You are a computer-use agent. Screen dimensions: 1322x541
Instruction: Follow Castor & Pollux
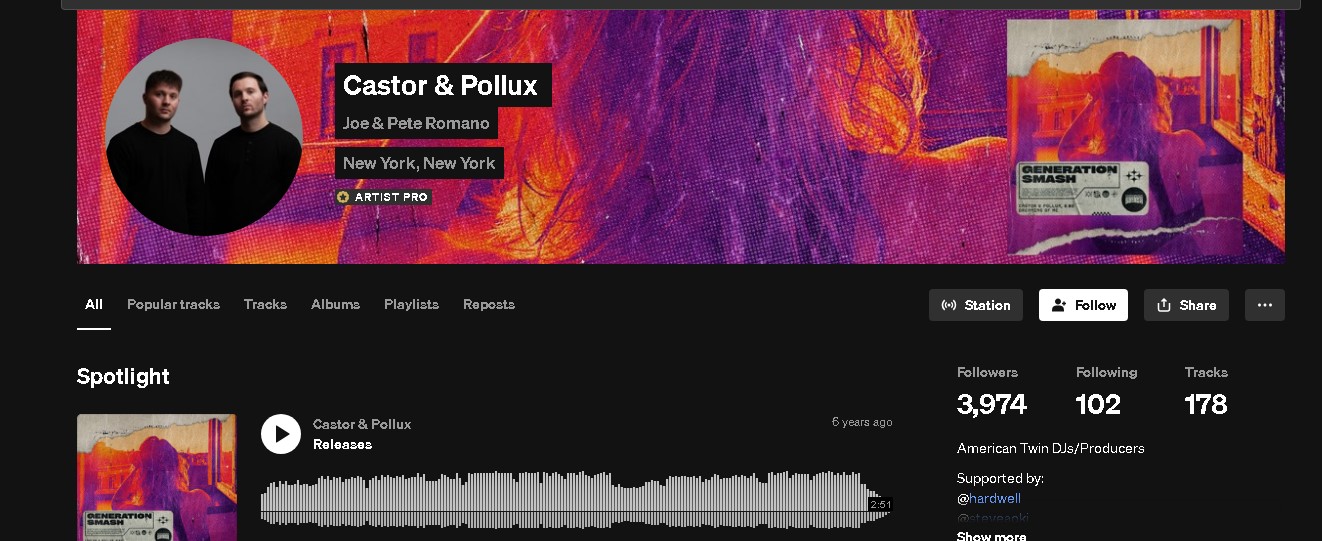tap(1083, 305)
